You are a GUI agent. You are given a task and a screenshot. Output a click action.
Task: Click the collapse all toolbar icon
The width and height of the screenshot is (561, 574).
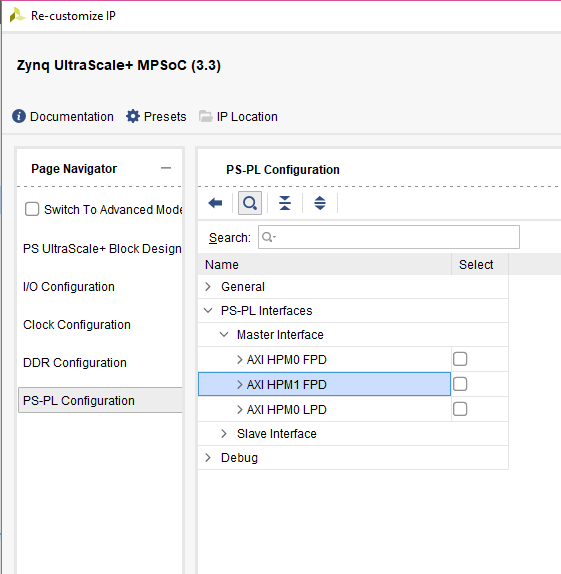coord(285,203)
